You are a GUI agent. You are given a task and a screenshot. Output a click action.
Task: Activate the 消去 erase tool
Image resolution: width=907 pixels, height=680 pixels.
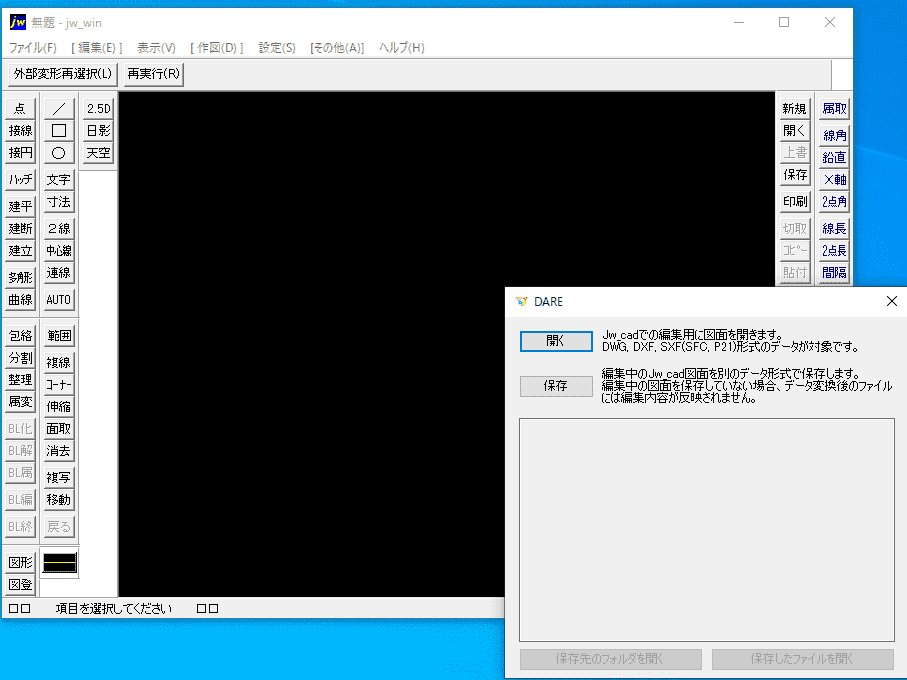59,451
